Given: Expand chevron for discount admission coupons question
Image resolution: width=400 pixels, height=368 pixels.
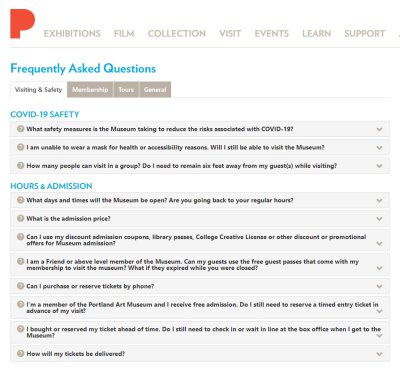Looking at the screenshot, I should tap(379, 244).
